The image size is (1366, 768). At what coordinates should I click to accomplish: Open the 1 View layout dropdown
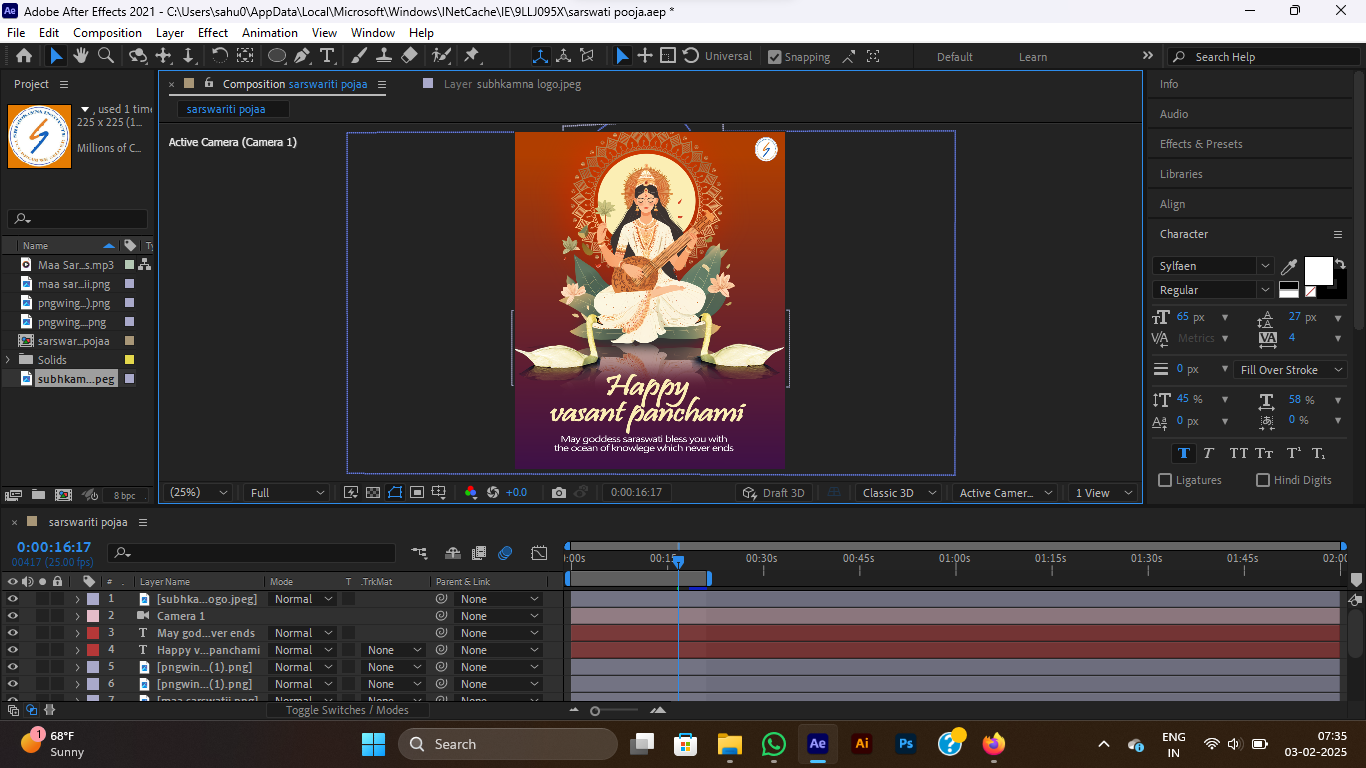pos(1102,493)
